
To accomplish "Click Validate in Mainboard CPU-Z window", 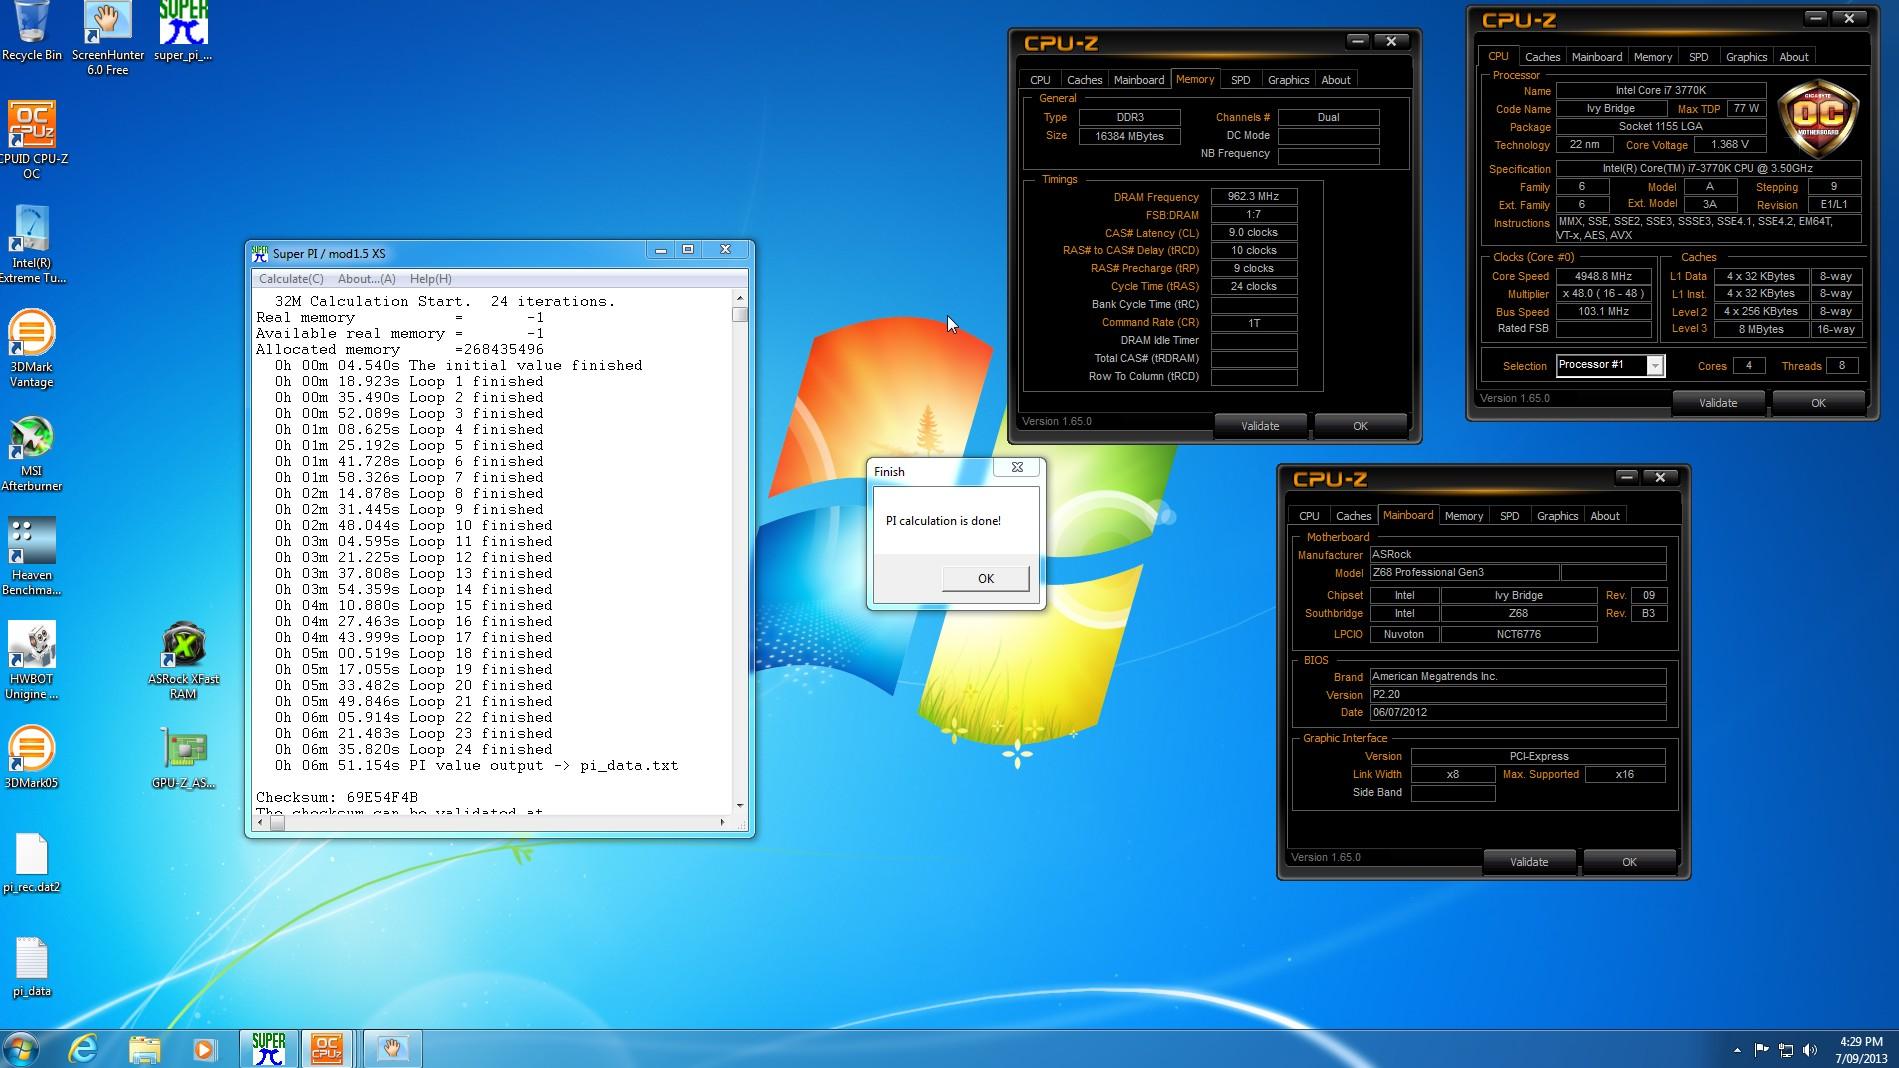I will coord(1528,862).
